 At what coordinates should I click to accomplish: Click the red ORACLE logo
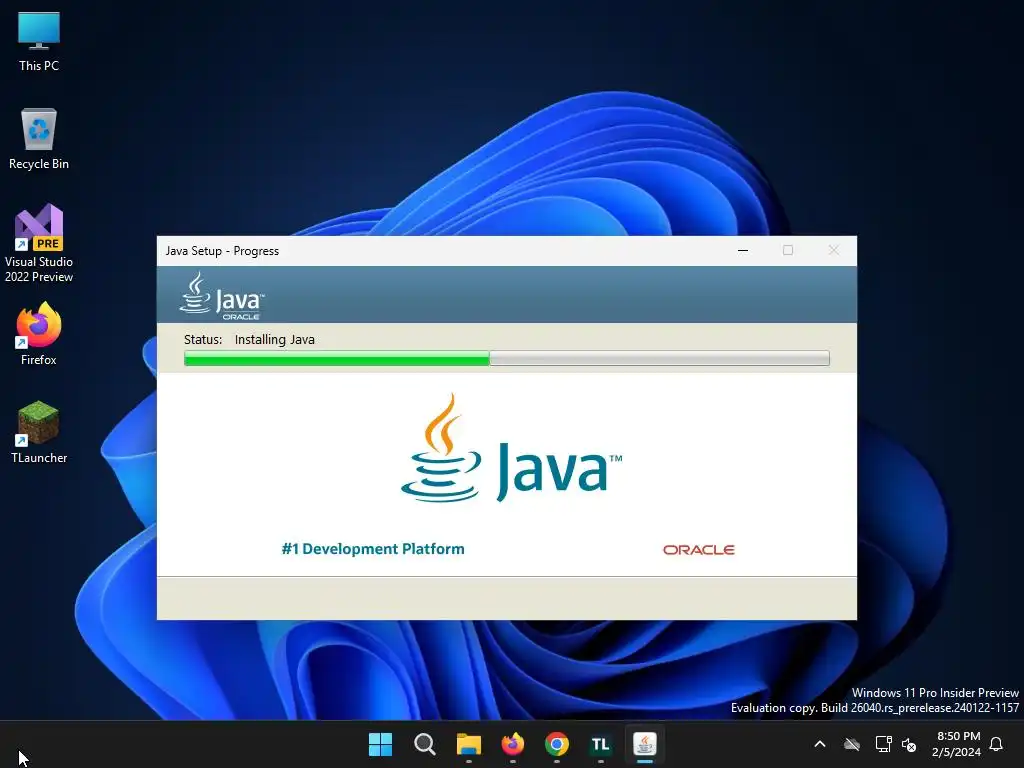point(699,550)
